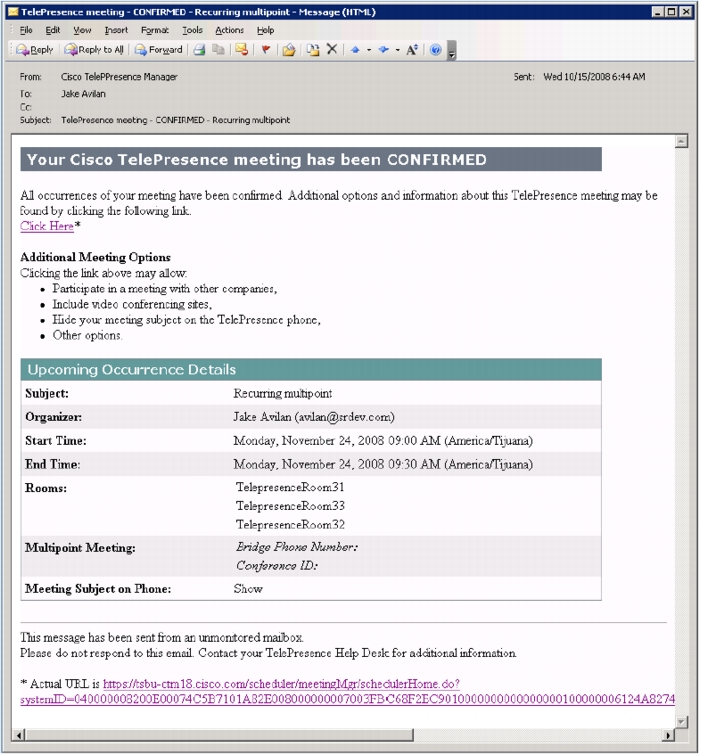The width and height of the screenshot is (701, 754).
Task: Open Help with the blue question icon
Action: click(436, 50)
